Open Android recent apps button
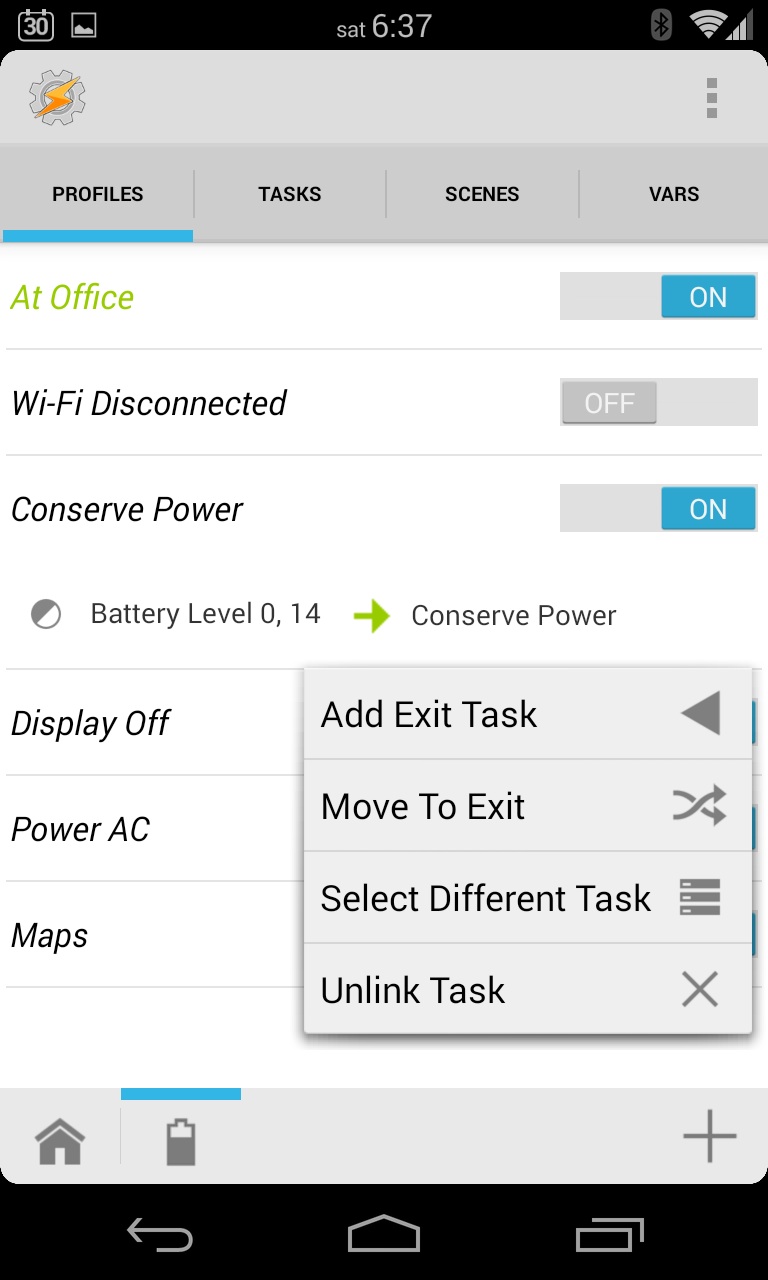Image resolution: width=768 pixels, height=1280 pixels. pyautogui.click(x=609, y=1235)
